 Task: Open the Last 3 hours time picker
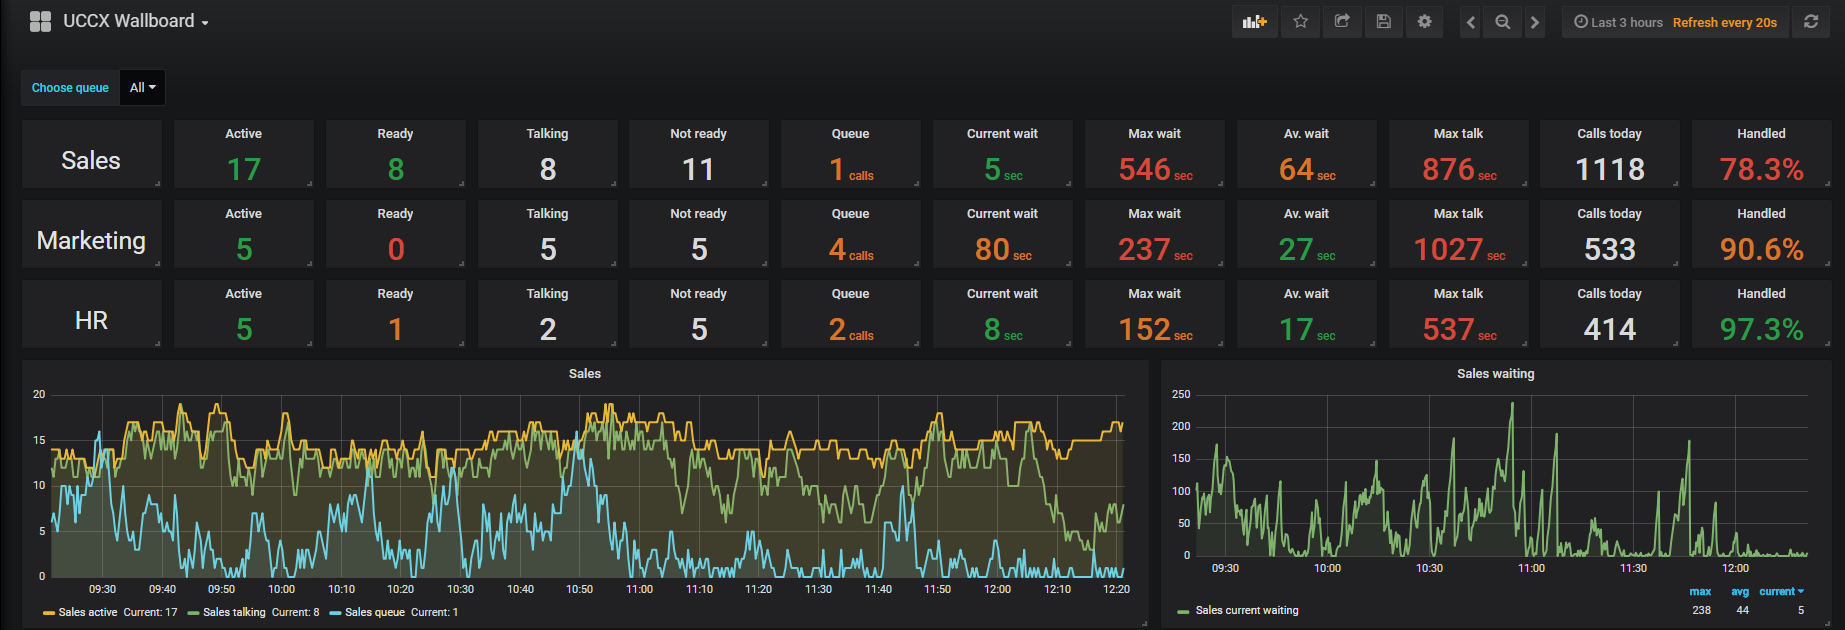point(1618,22)
